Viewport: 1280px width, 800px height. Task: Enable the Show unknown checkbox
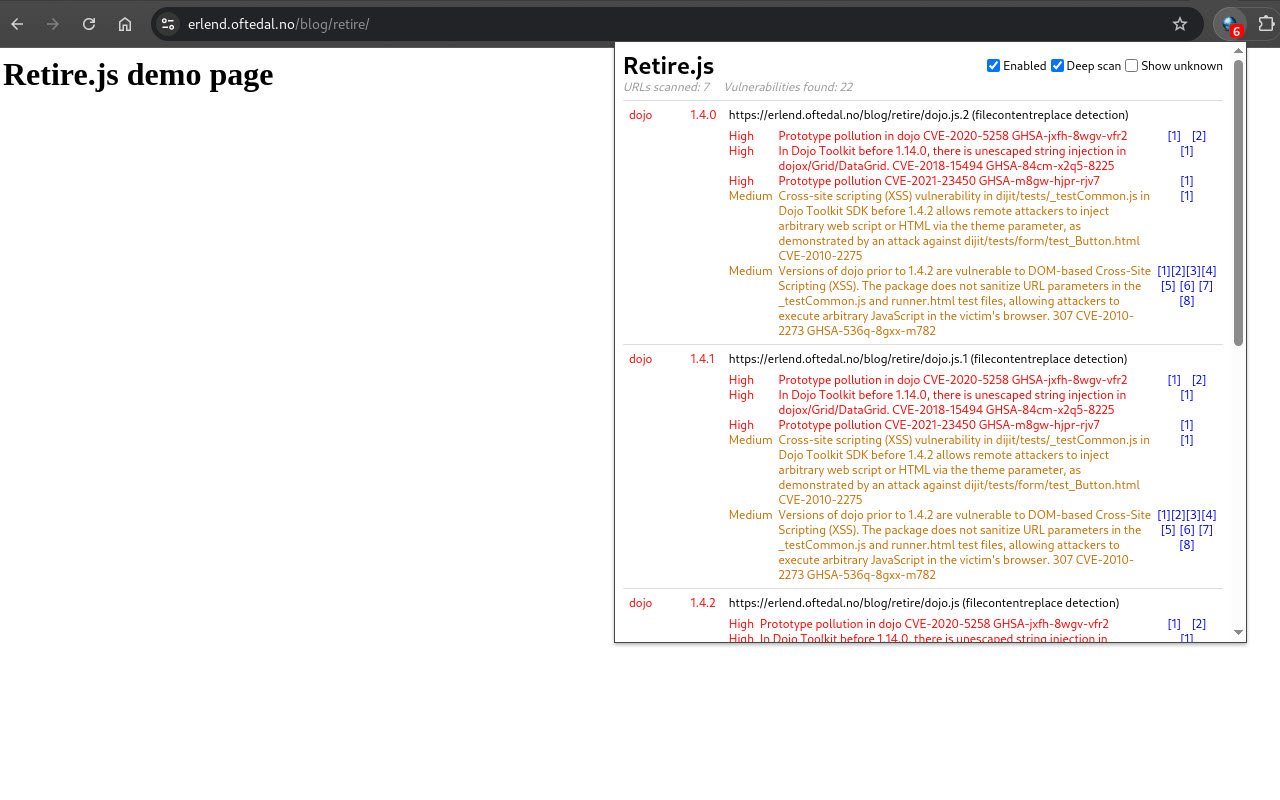coord(1131,65)
